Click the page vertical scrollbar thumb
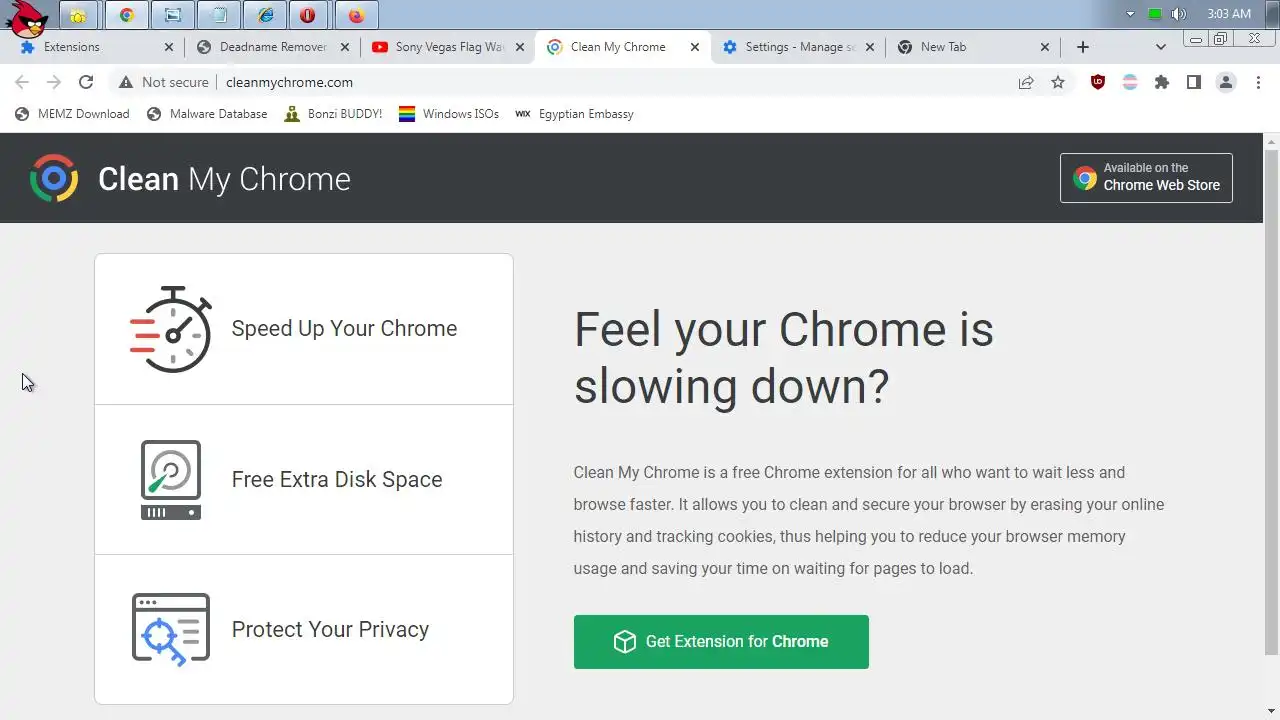This screenshot has height=720, width=1280. coord(1271,402)
